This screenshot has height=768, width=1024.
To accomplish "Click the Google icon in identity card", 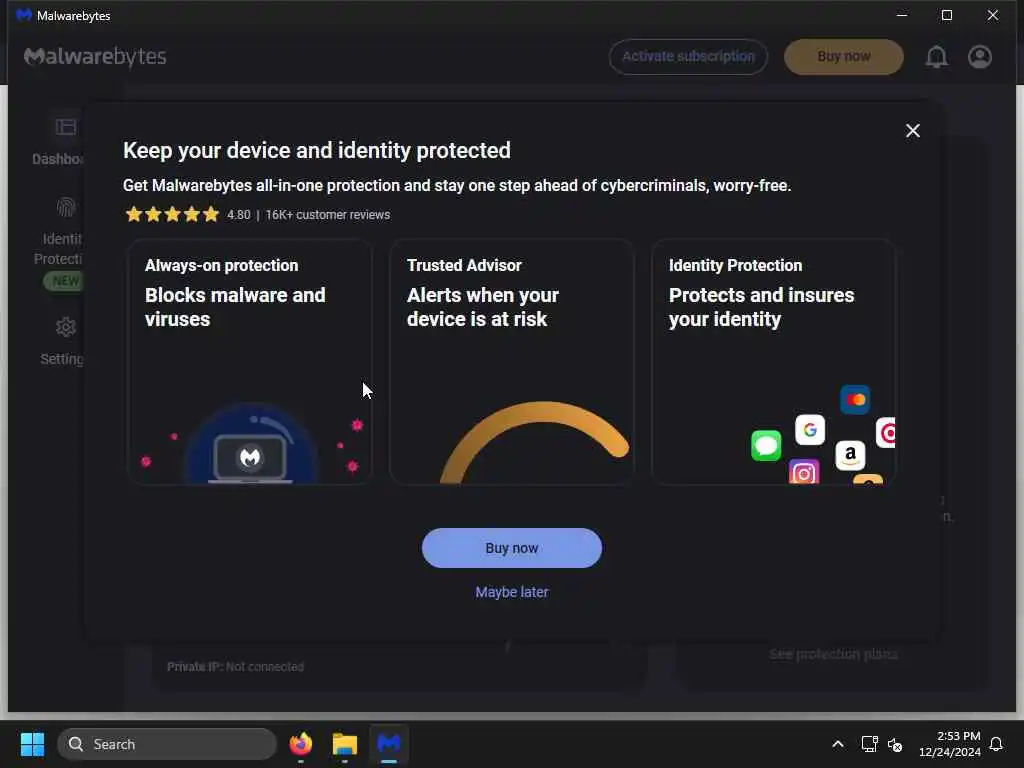I will [810, 430].
